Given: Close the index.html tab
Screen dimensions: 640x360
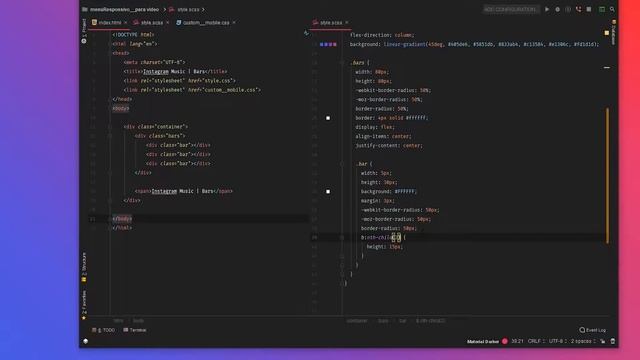Looking at the screenshot, I should click(x=125, y=23).
